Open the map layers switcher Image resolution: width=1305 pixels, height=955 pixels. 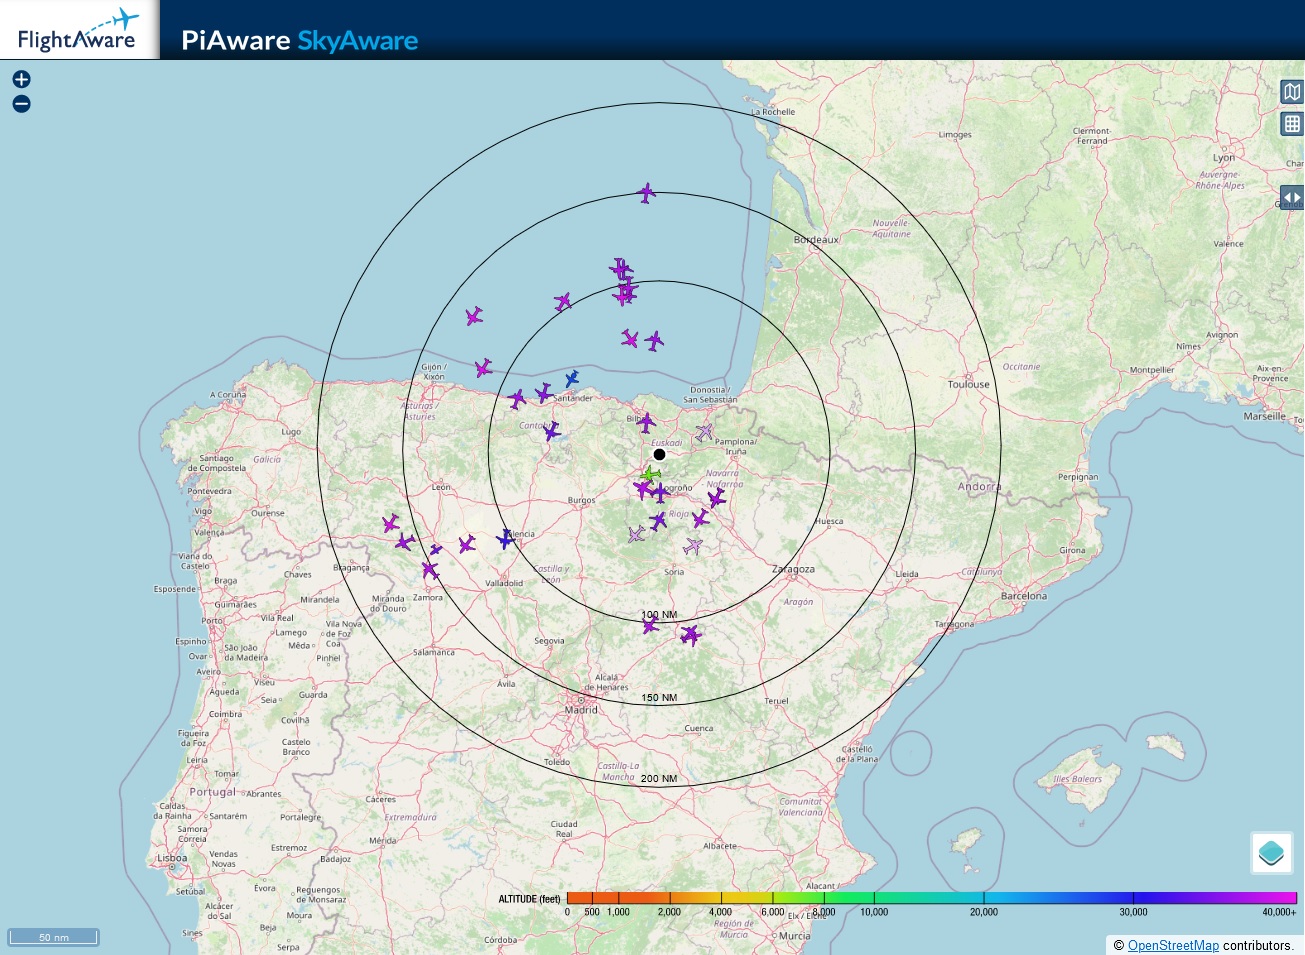click(1271, 853)
